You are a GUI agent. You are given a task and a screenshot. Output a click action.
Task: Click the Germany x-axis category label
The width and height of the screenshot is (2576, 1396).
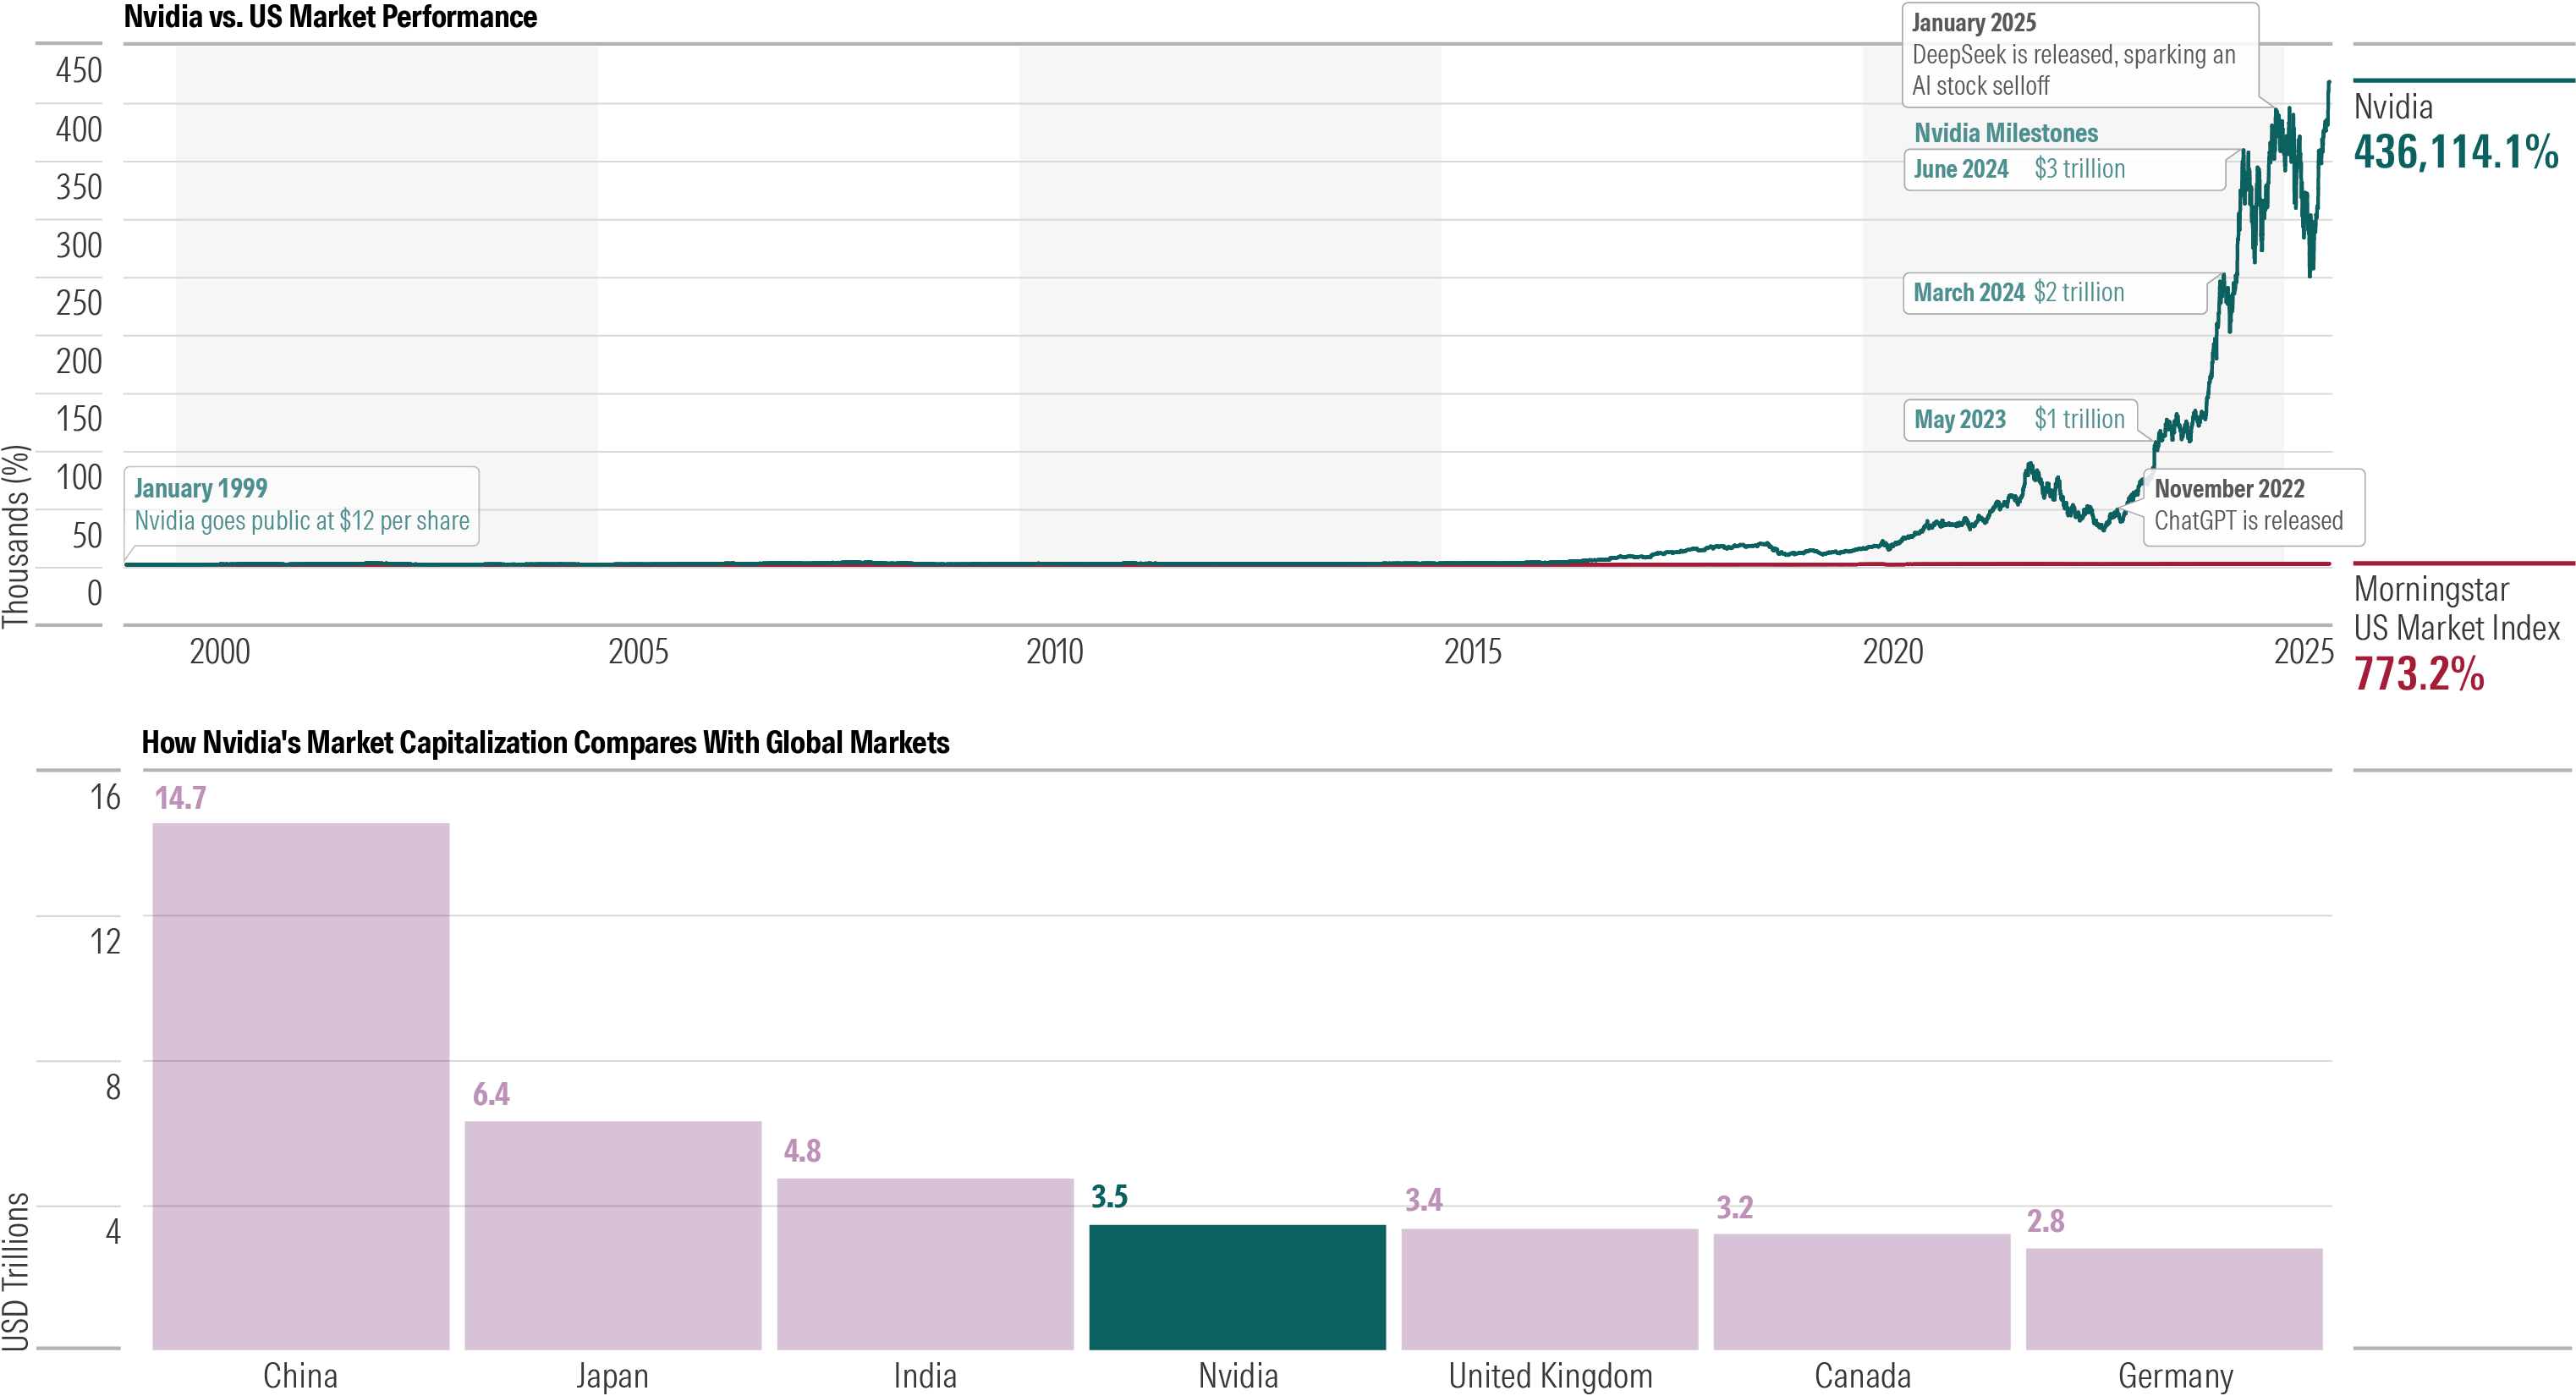(2175, 1377)
